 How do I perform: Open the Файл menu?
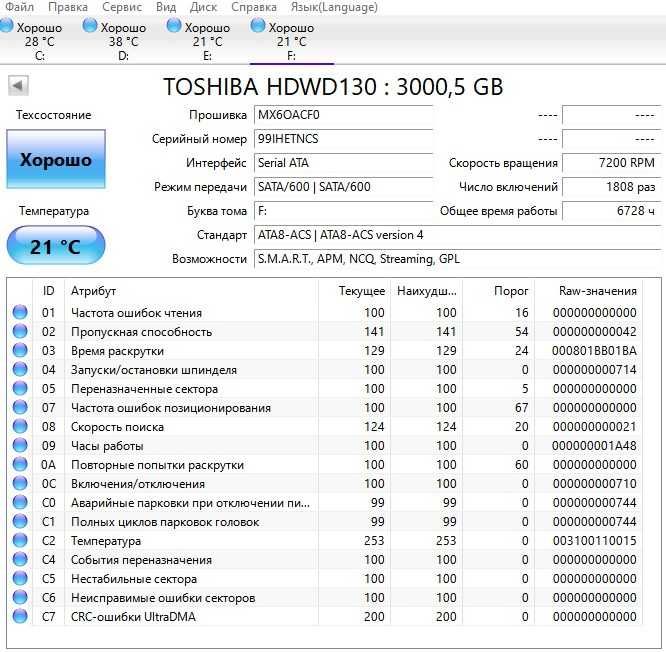point(19,7)
